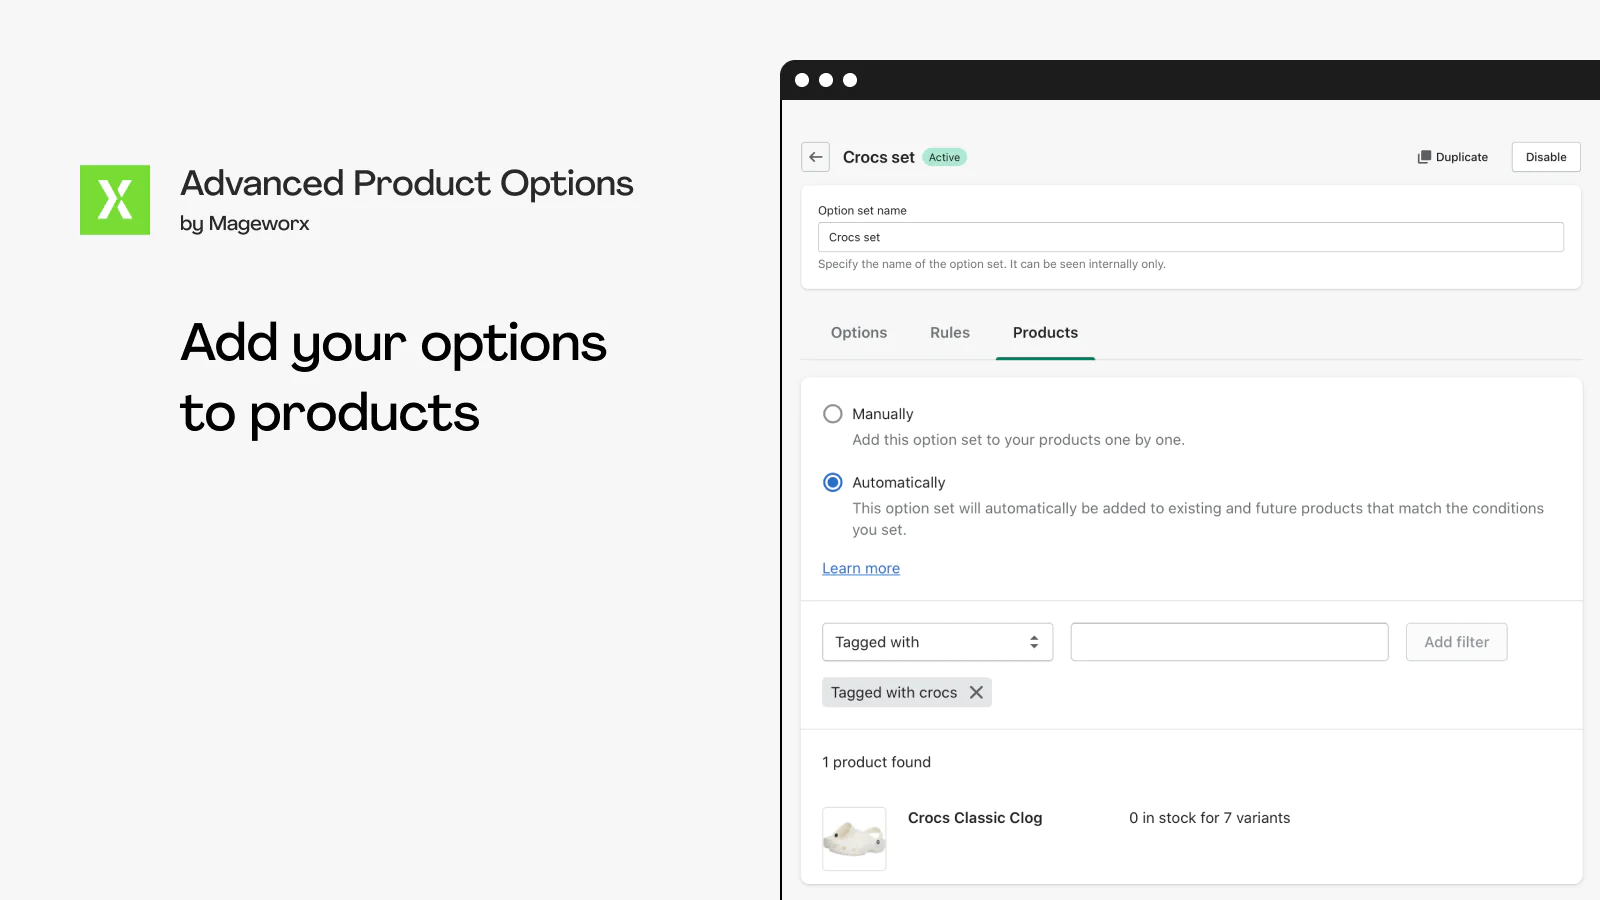The image size is (1600, 900).
Task: Follow the Learn more link
Action: click(861, 568)
